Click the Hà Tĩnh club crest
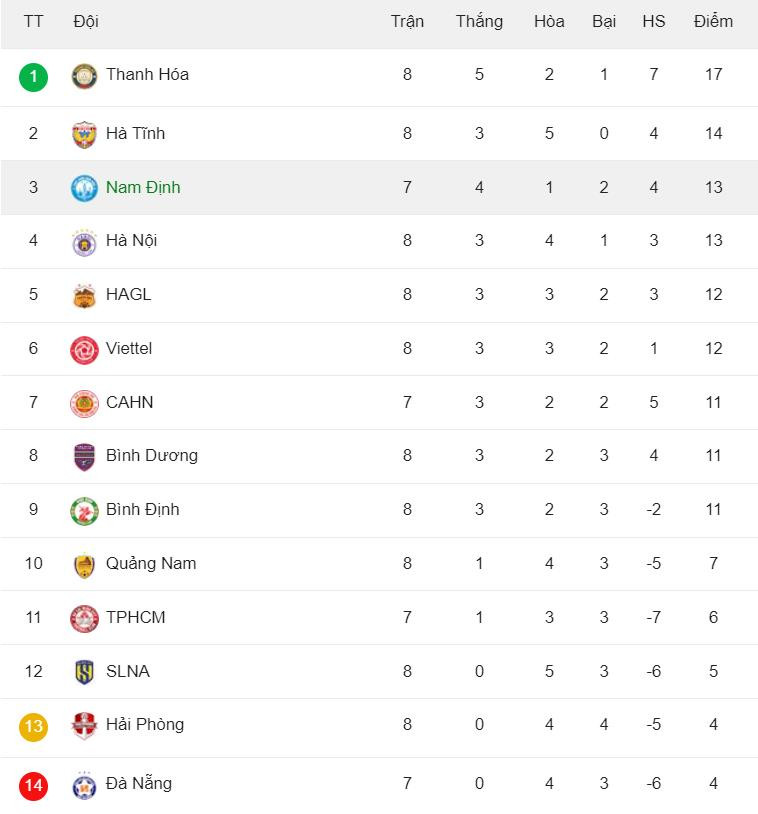This screenshot has width=758, height=814. pyautogui.click(x=84, y=134)
